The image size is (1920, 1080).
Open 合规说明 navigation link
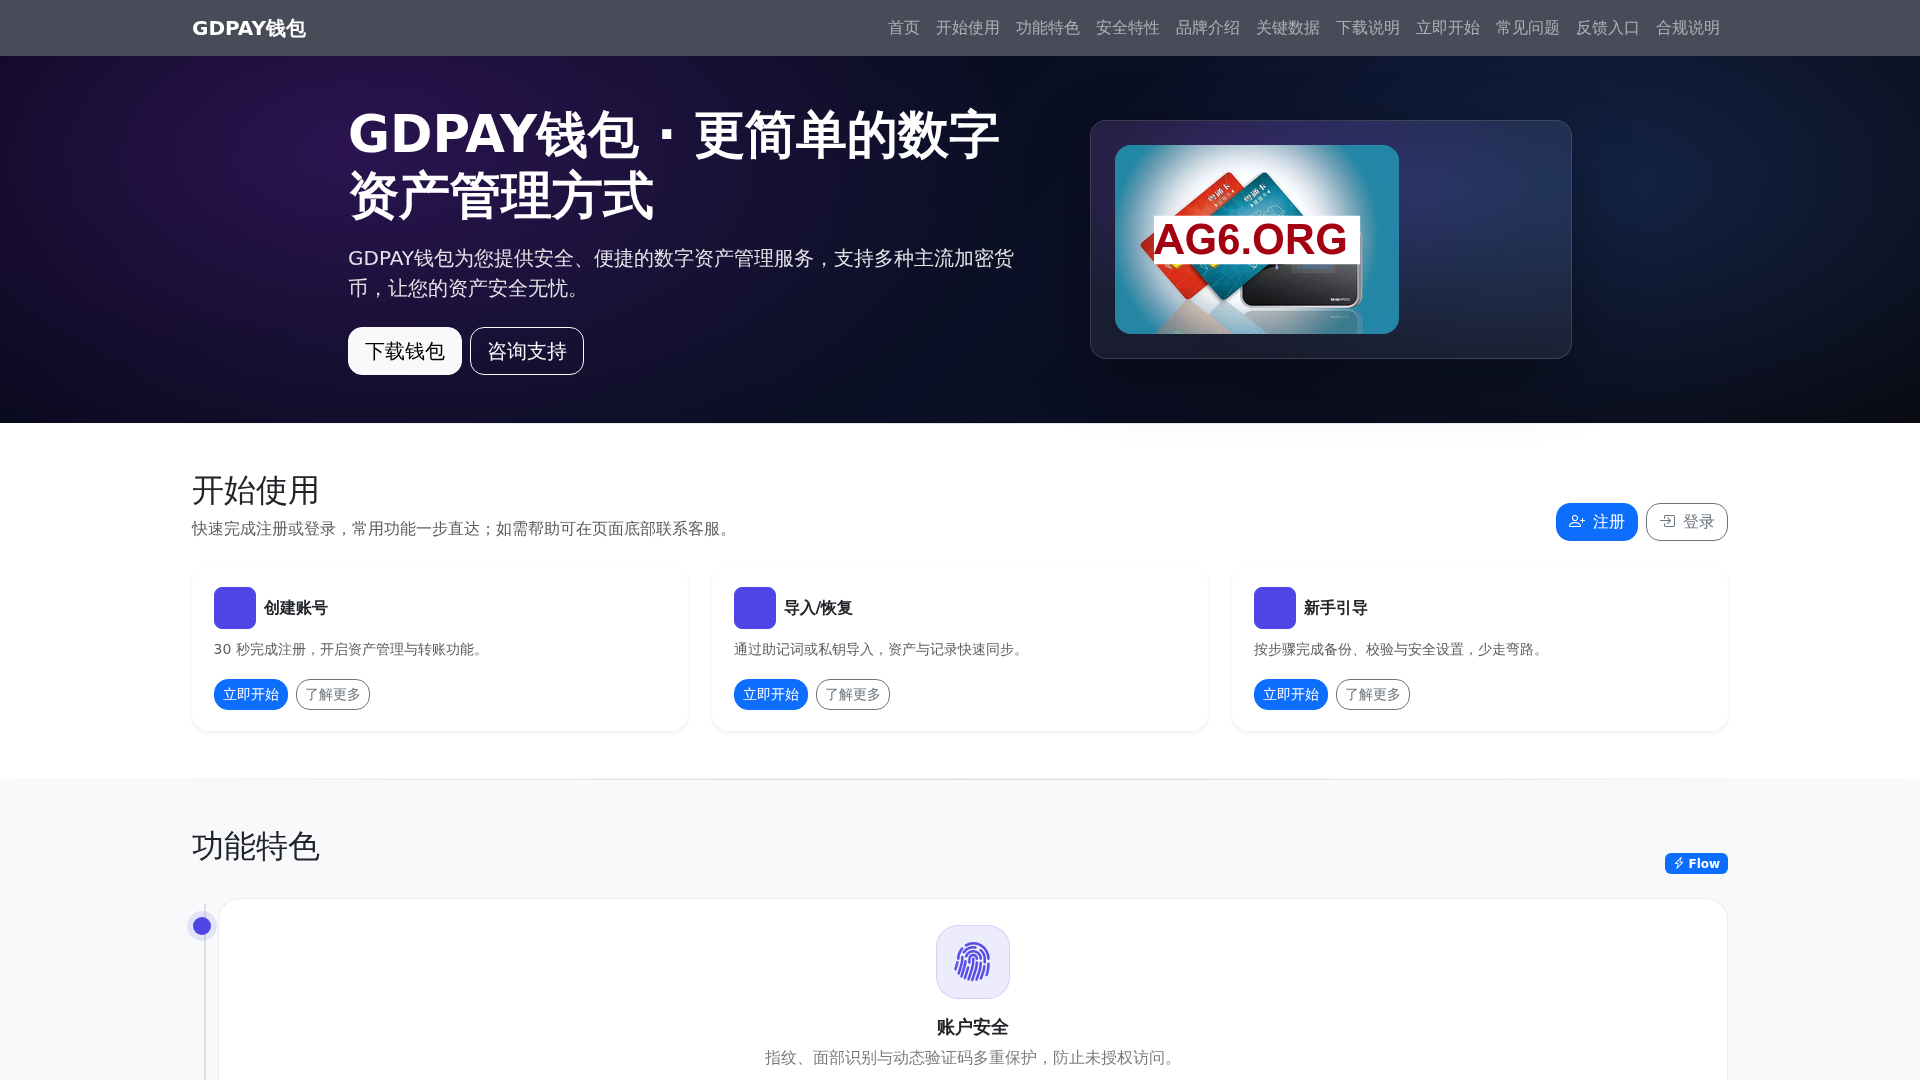1687,28
